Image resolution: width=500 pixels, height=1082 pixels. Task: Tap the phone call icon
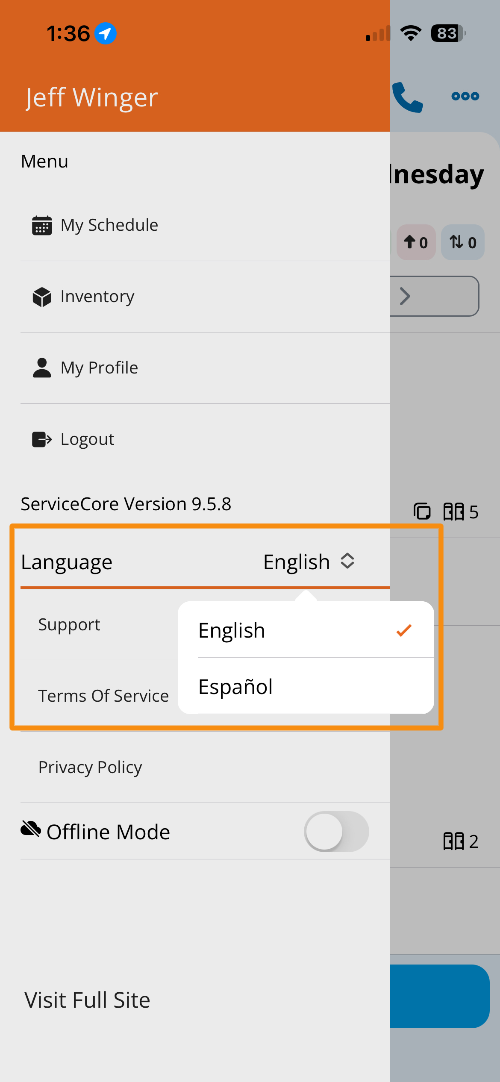pyautogui.click(x=407, y=97)
